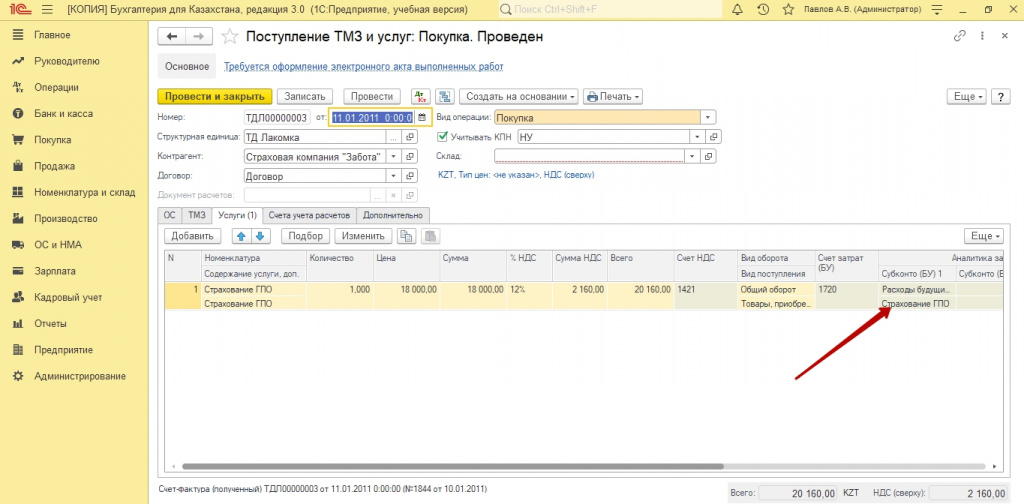
Task: Open the Руководителю section
Action: coord(67,61)
